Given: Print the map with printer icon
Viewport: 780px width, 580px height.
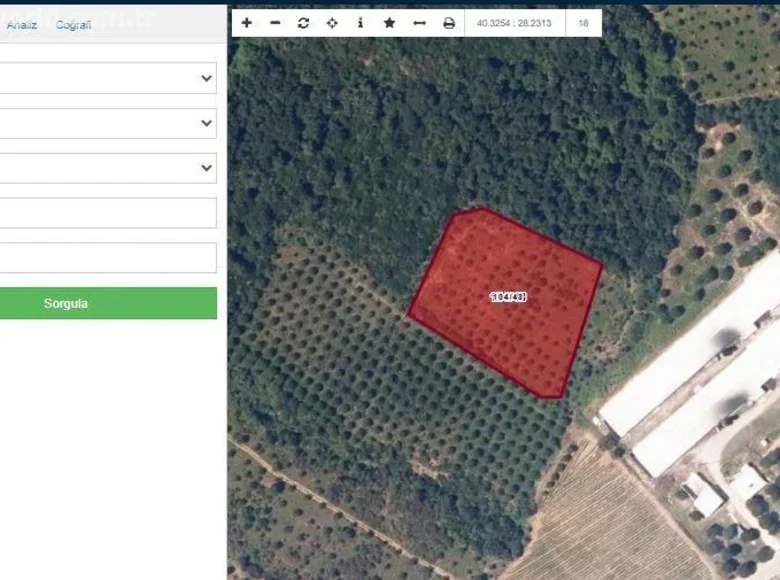Looking at the screenshot, I should (449, 23).
